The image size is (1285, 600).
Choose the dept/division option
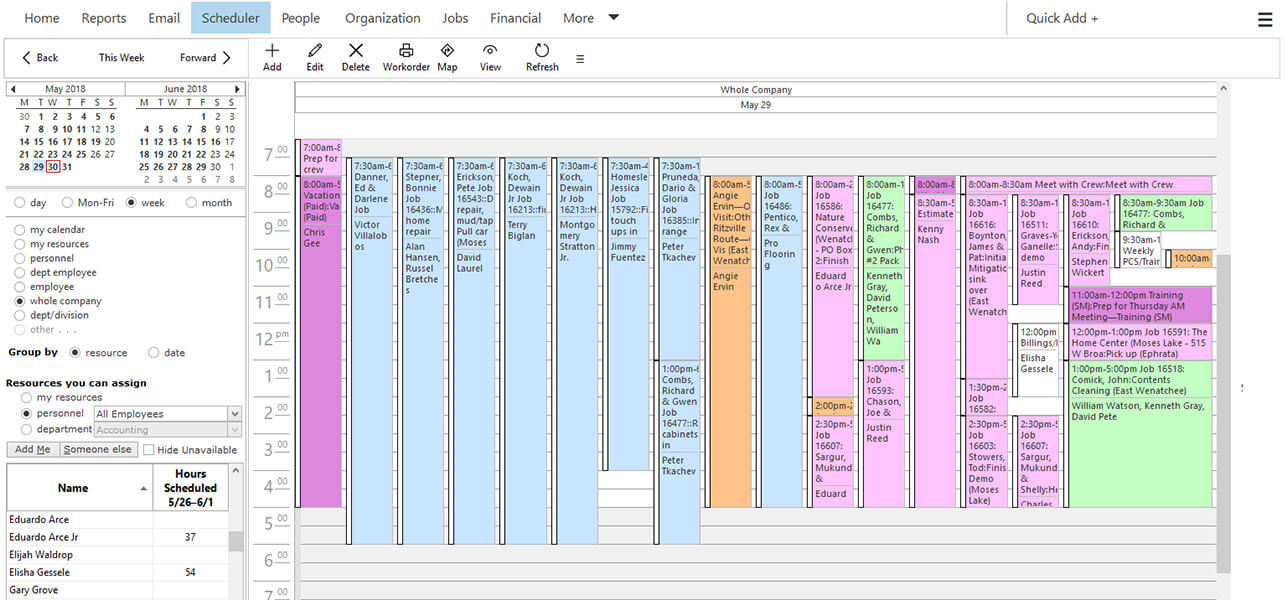coord(20,315)
